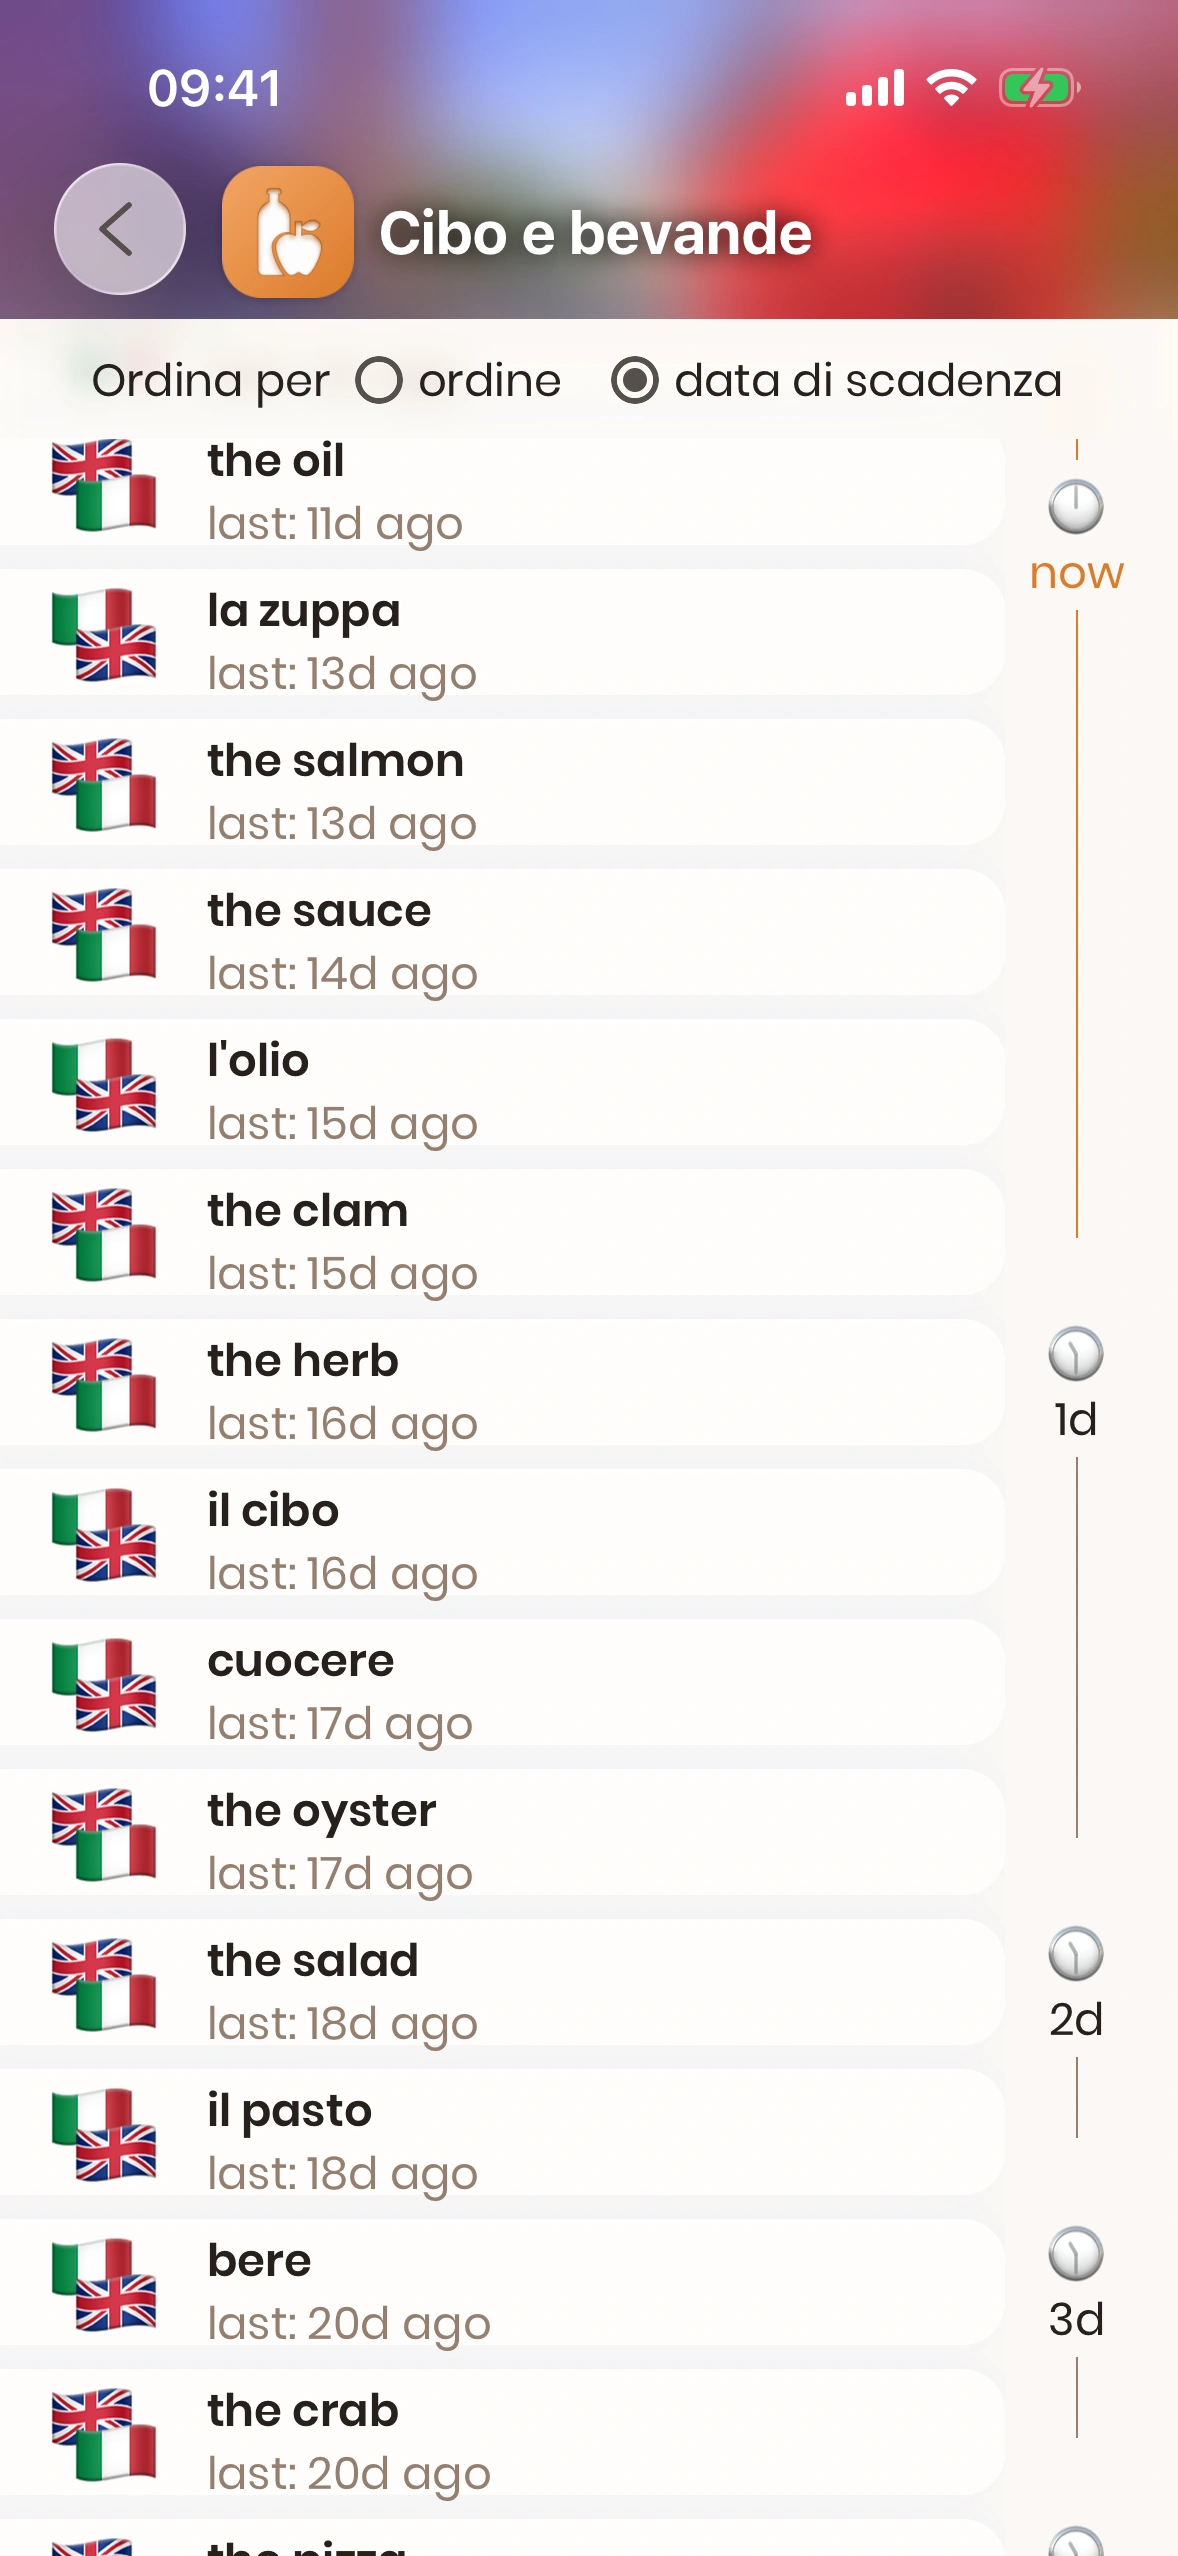Tap 'the herb' list item
The image size is (1178, 2556).
click(500, 1385)
